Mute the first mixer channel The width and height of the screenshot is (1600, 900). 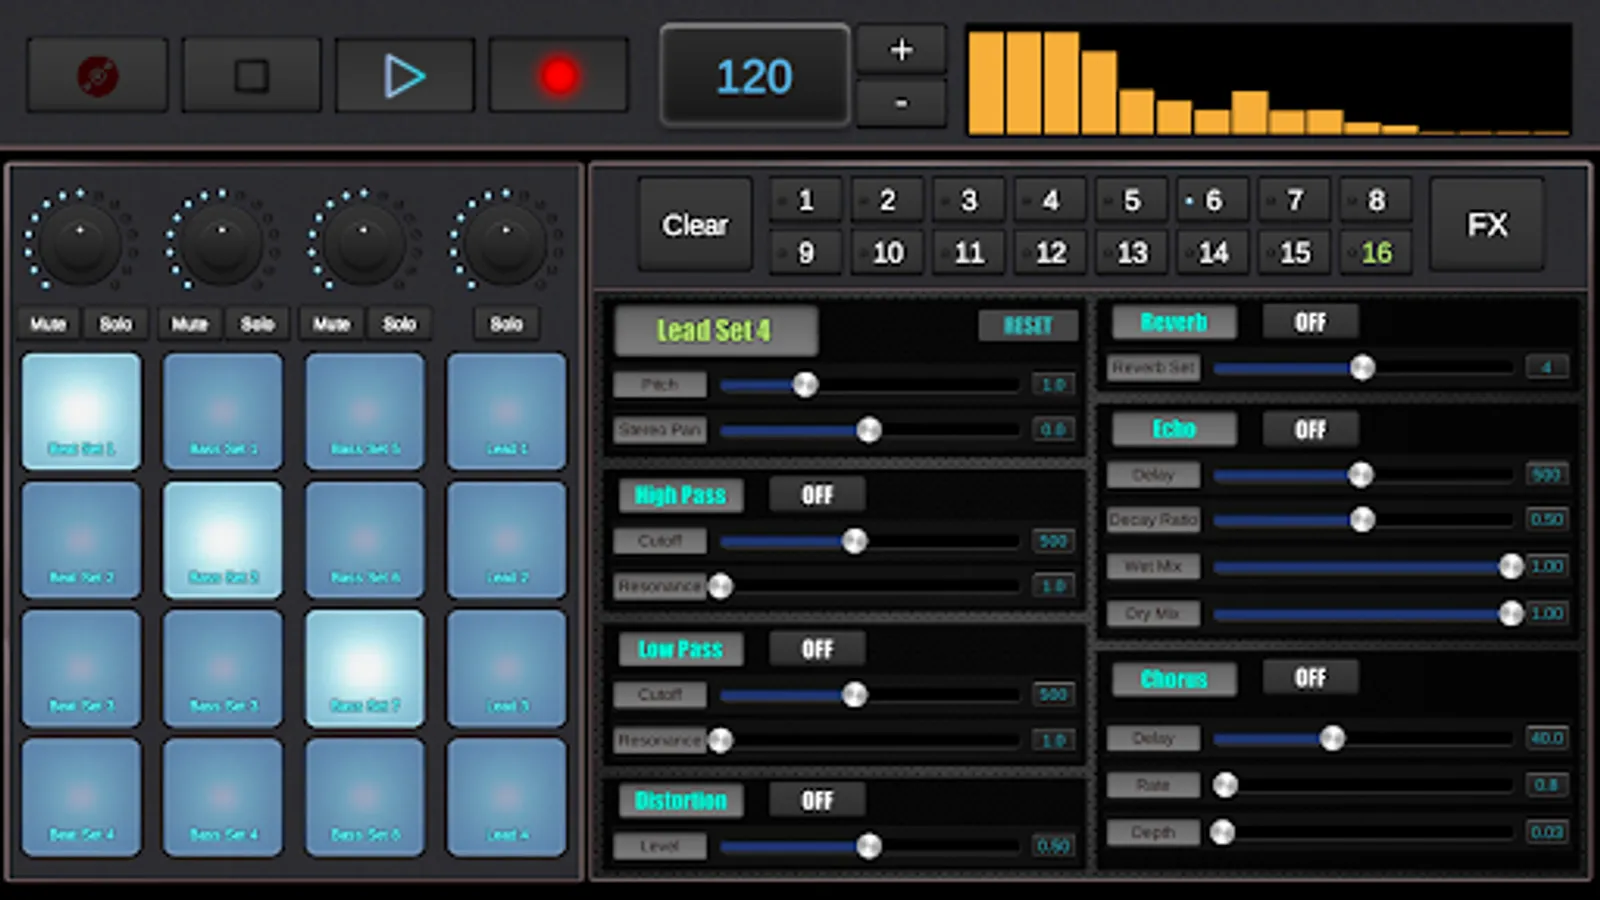[x=46, y=323]
